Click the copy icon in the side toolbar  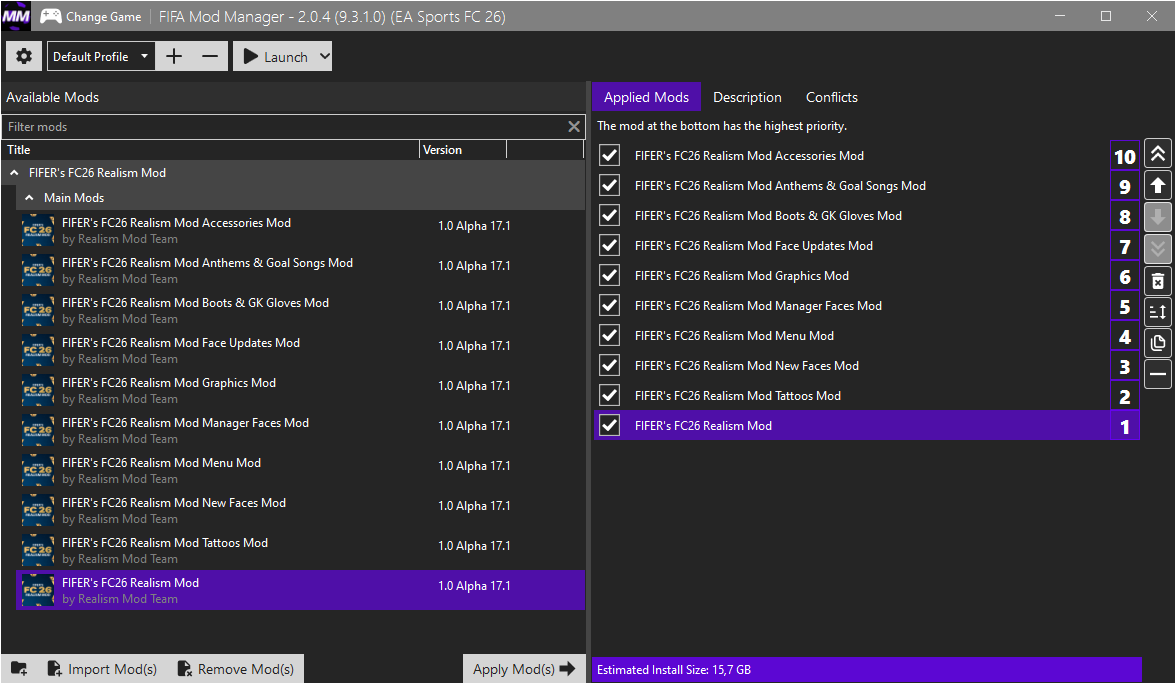[x=1158, y=343]
